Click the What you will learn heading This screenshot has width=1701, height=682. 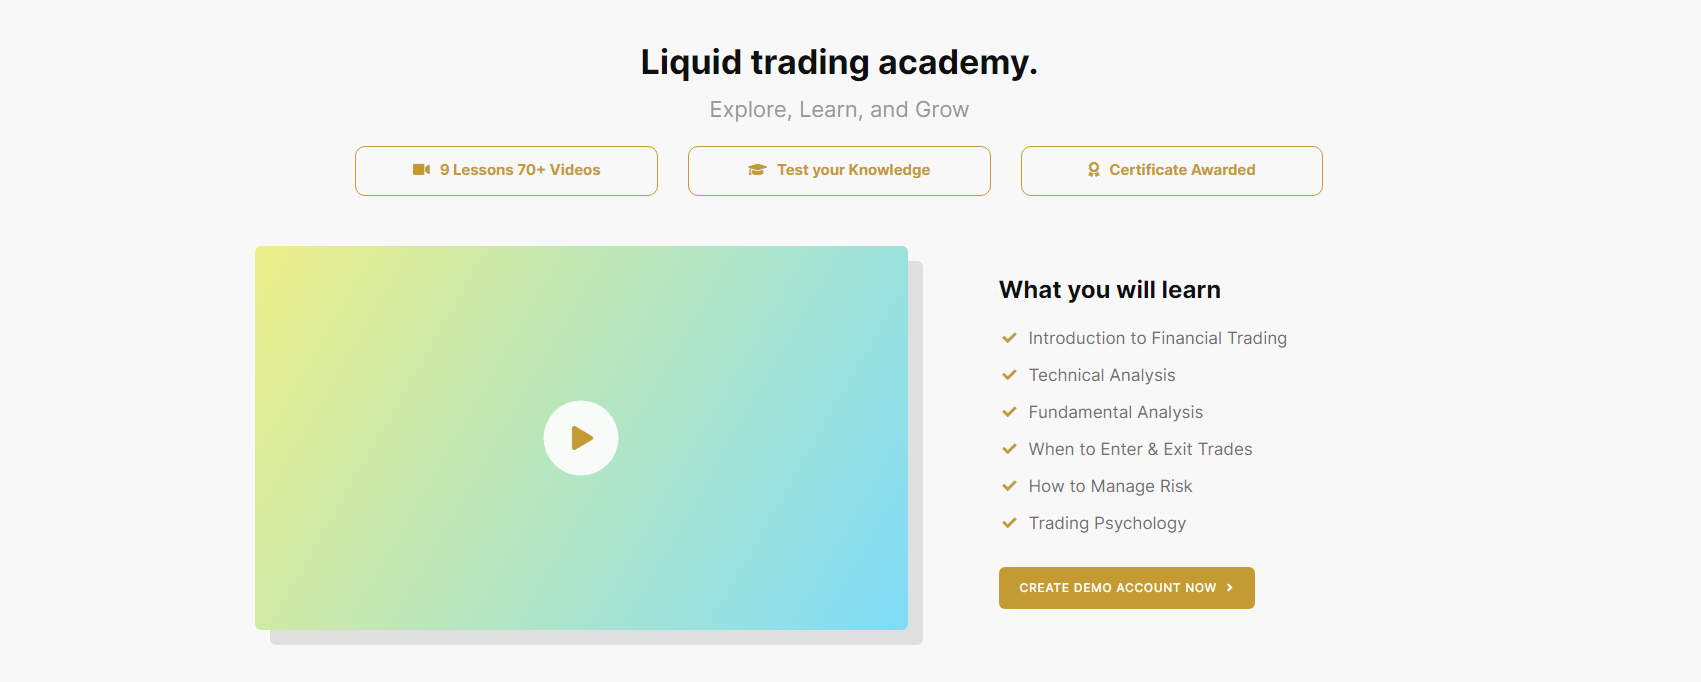[1109, 290]
